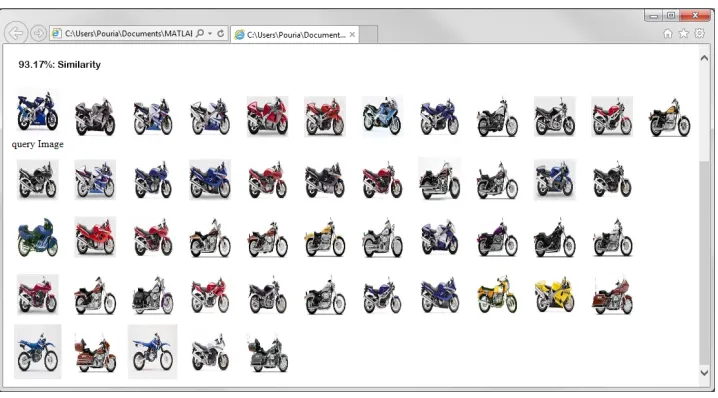The width and height of the screenshot is (718, 398).
Task: Select the bright yellow sport bike thumbnail
Action: tap(555, 295)
